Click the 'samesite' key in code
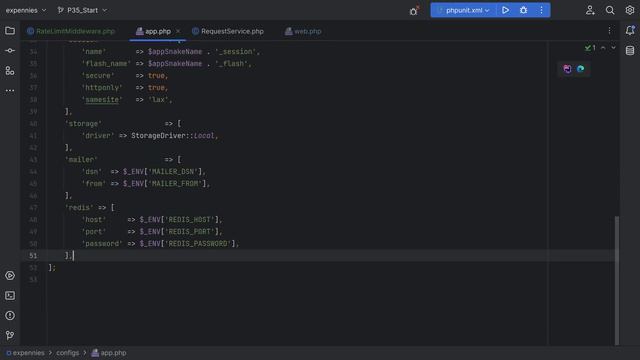 click(x=102, y=100)
